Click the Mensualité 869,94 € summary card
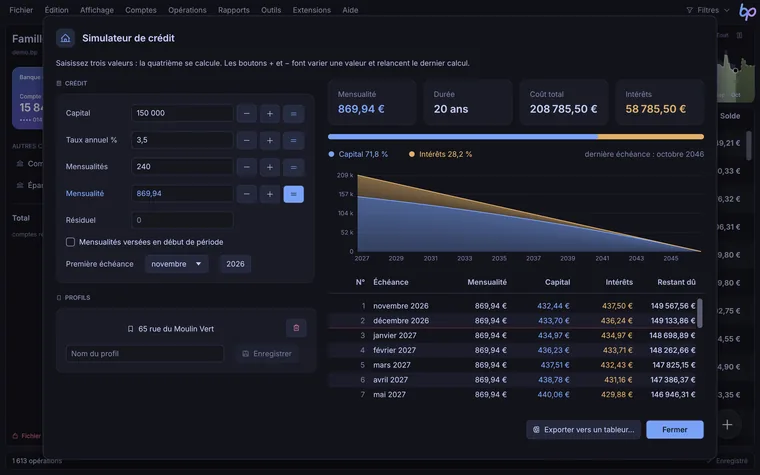Image resolution: width=760 pixels, height=475 pixels. click(372, 102)
